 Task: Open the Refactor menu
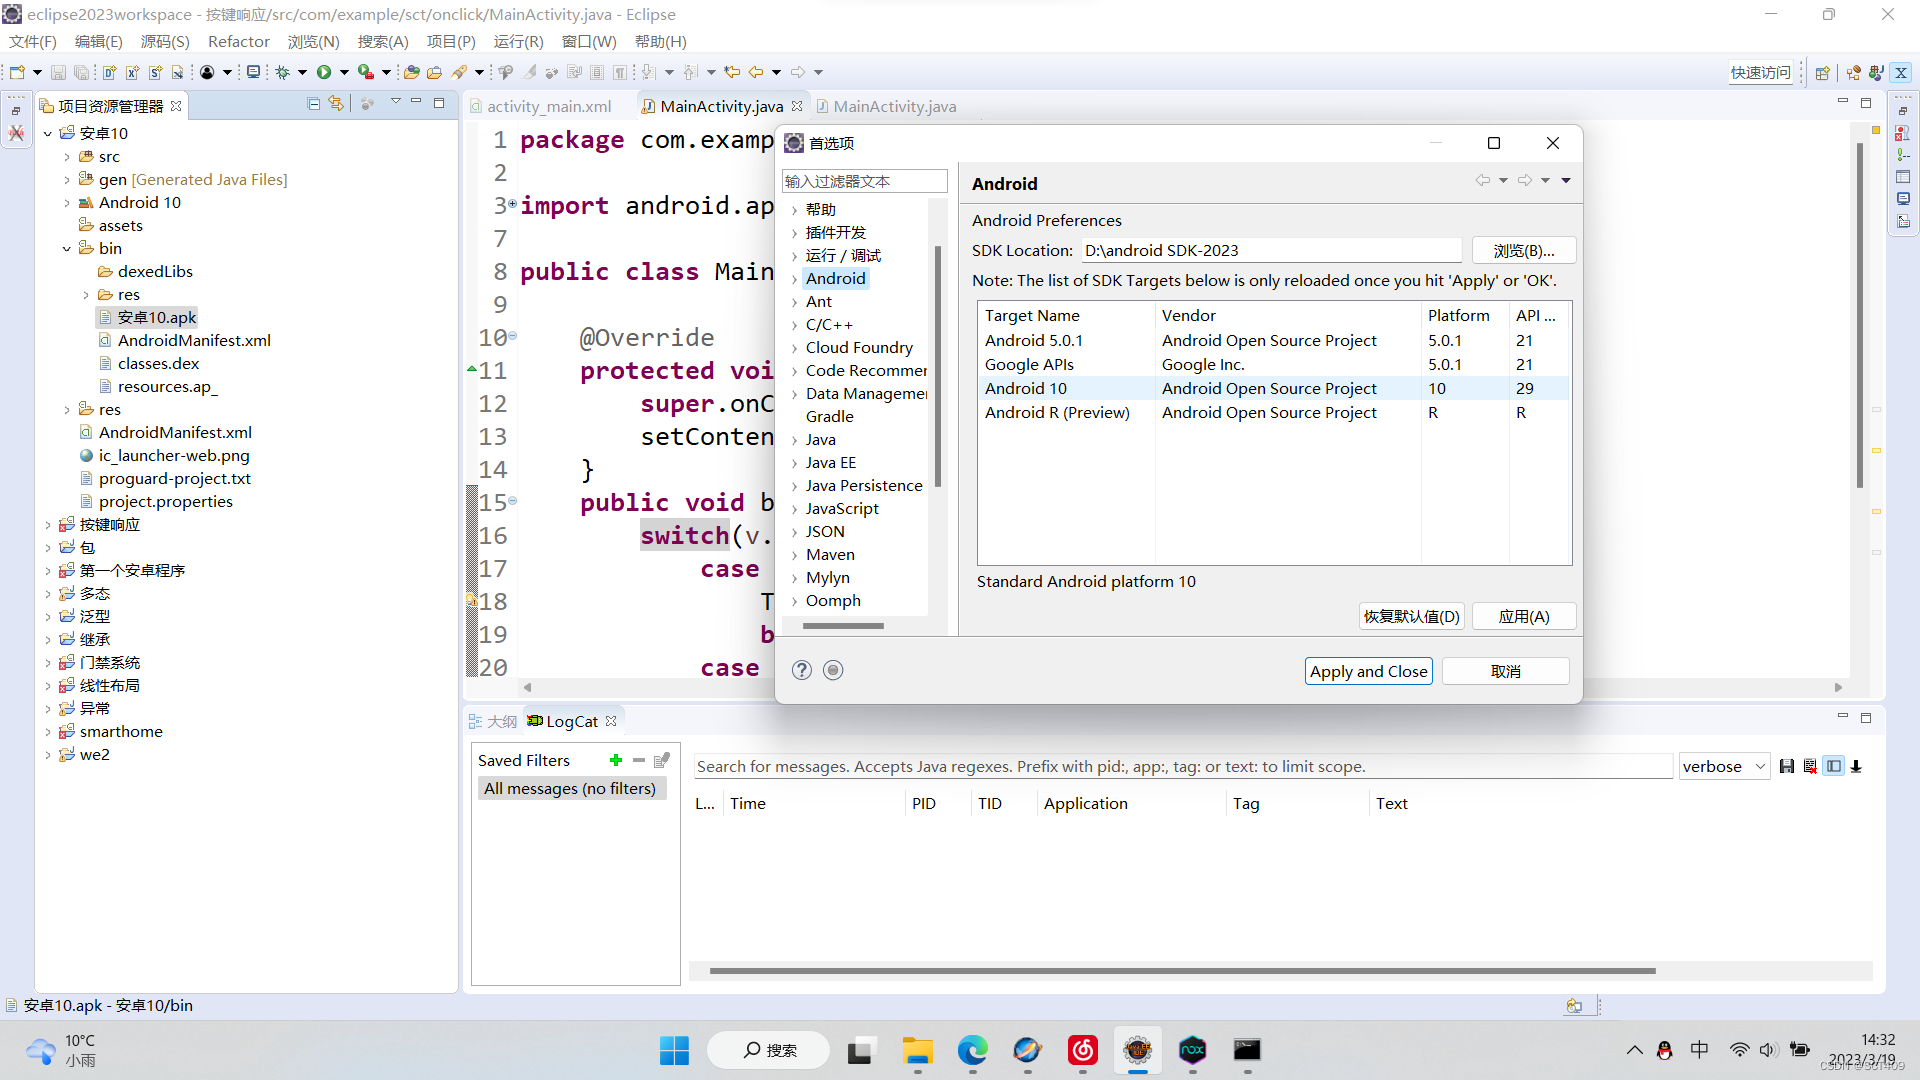[x=239, y=42]
